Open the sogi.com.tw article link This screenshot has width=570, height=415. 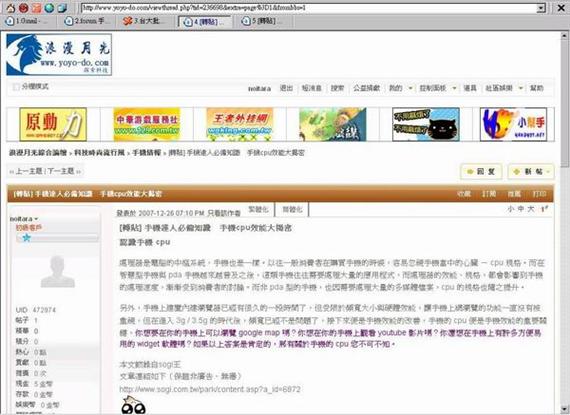click(x=210, y=389)
